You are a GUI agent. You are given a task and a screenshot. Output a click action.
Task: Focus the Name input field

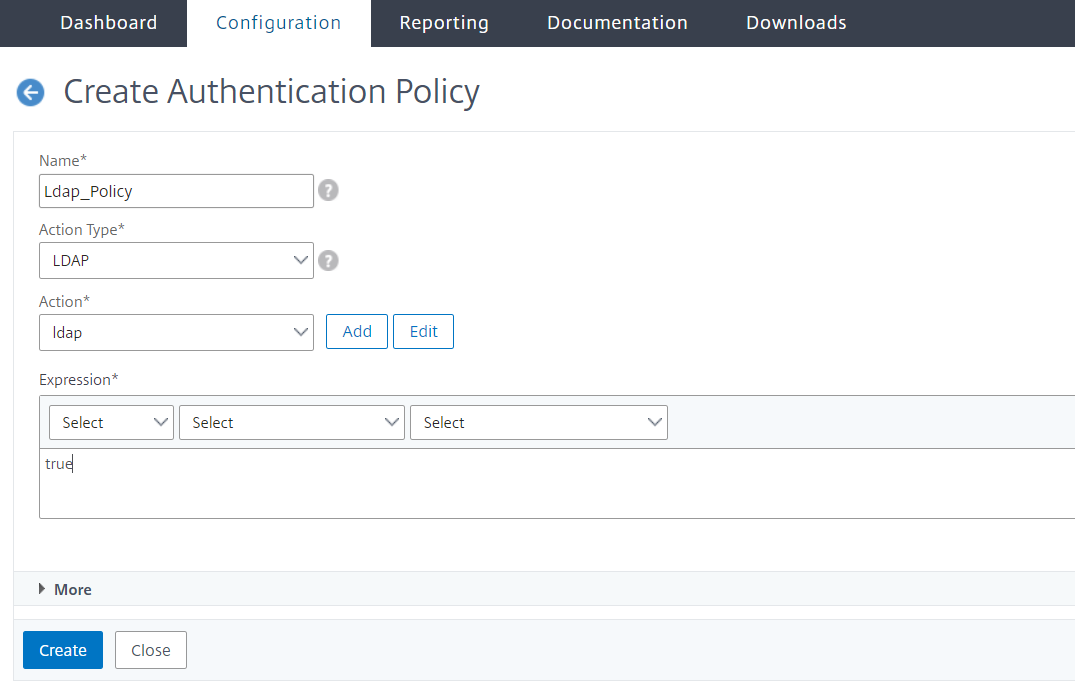176,191
